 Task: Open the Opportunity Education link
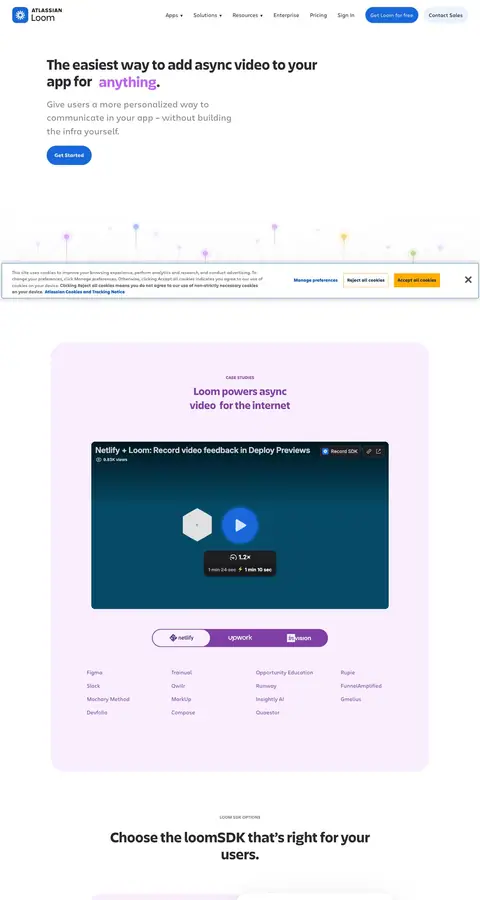click(x=285, y=673)
